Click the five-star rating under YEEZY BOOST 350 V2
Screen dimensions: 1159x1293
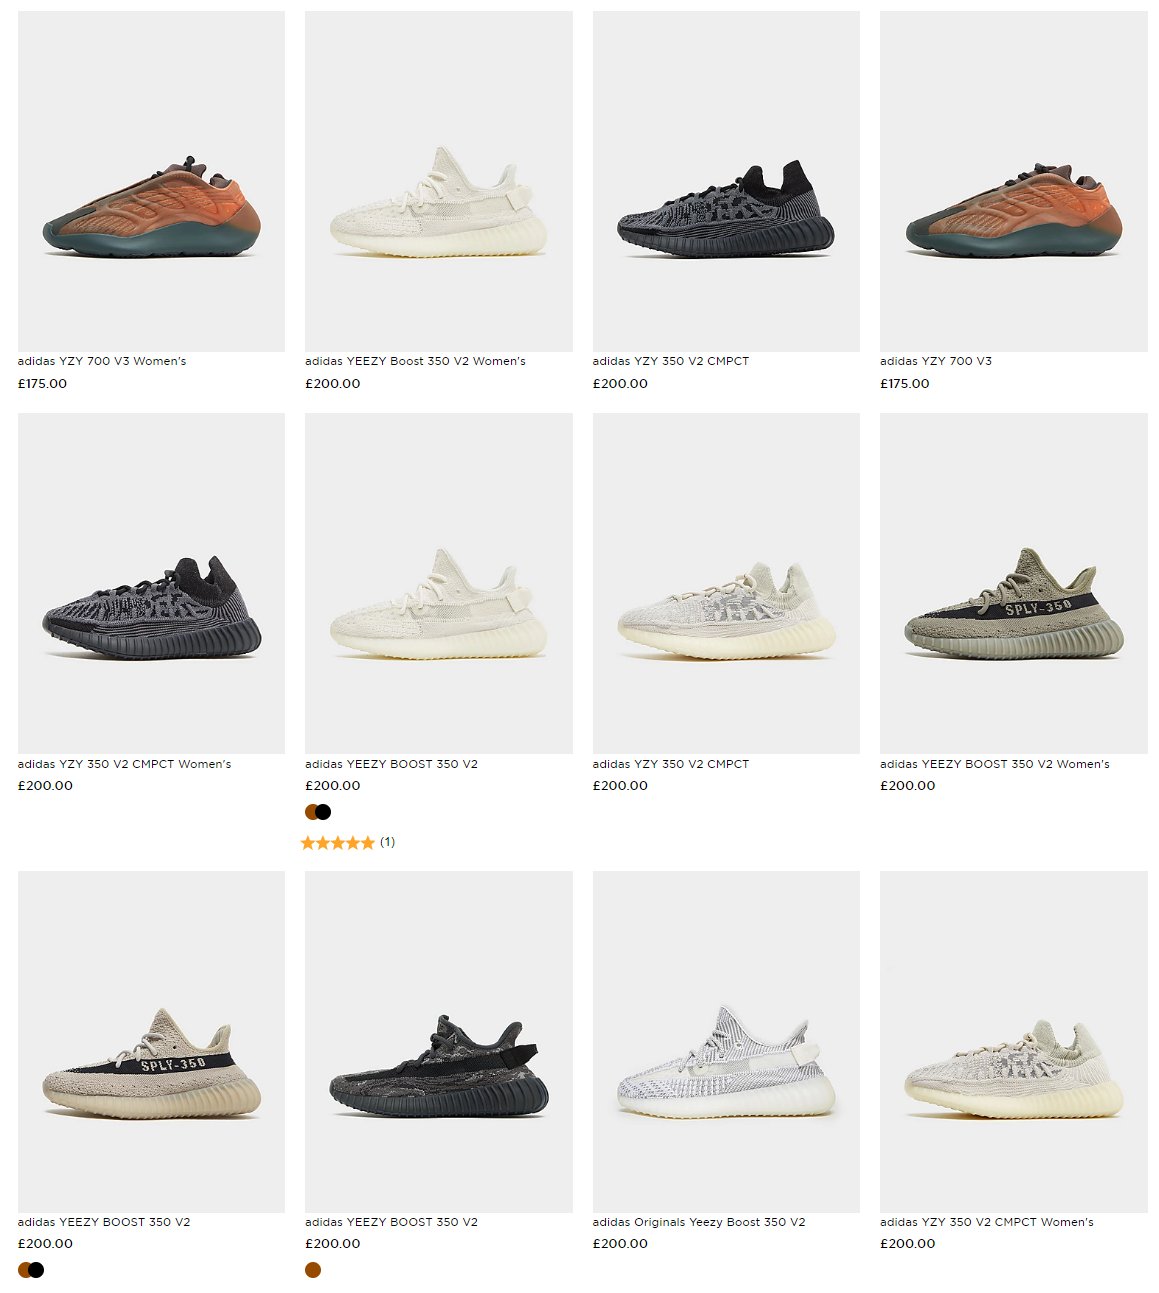coord(338,843)
